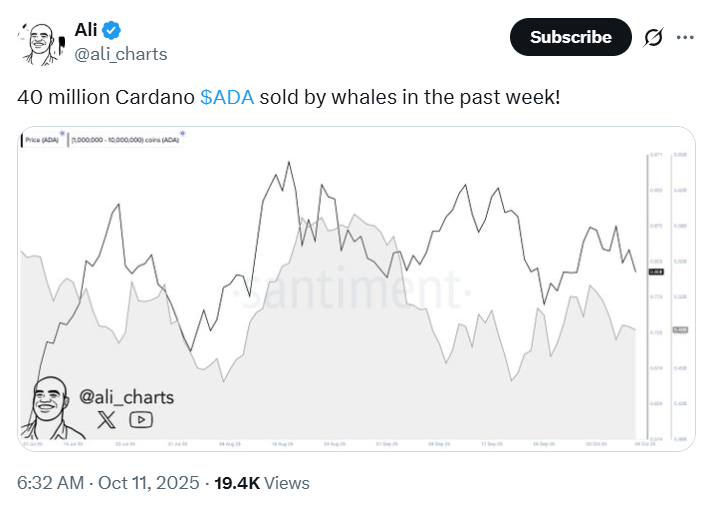Click the @ali_charts watermark text in chart
This screenshot has height=505, width=711.
[x=126, y=397]
